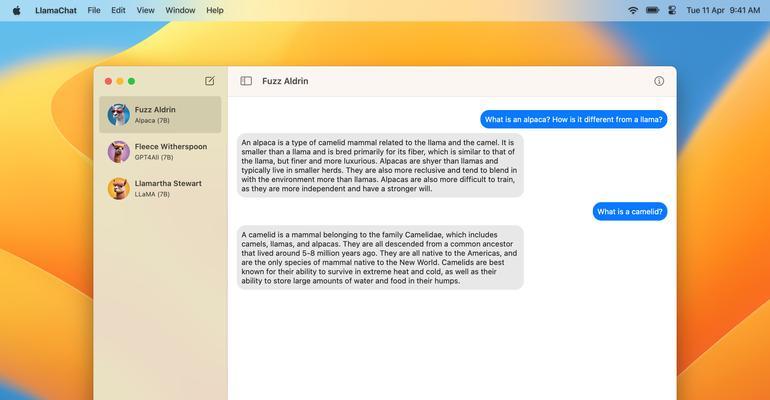Click the reply starting "A camelid is a mammal"
Viewport: 770px width, 400px height.
click(380, 258)
